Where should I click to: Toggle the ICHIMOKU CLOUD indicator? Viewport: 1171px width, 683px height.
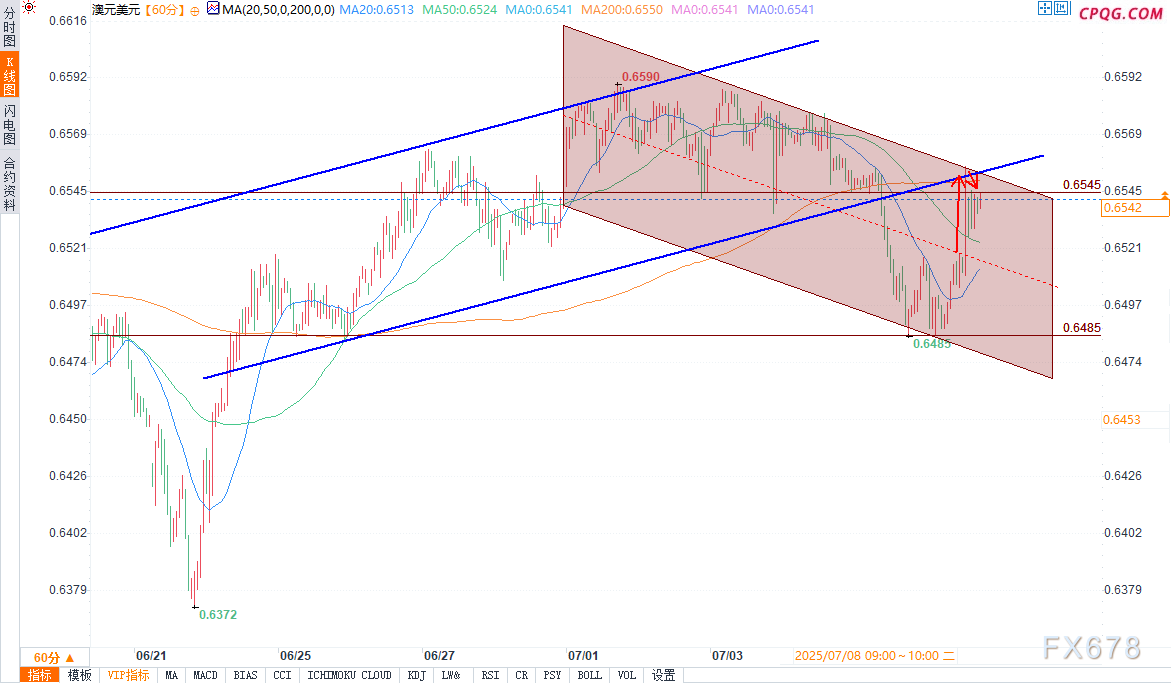(348, 675)
